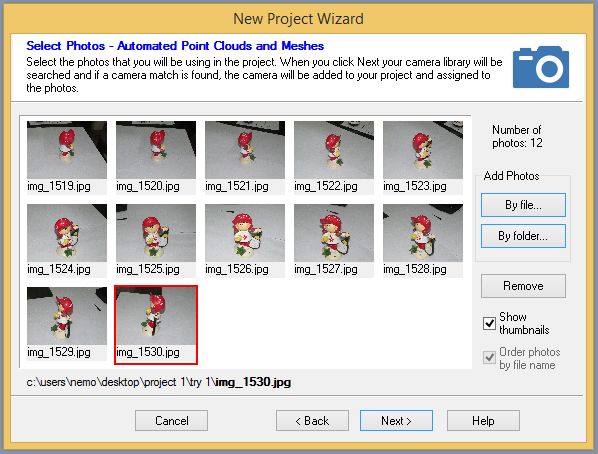Select thumbnail img_1524.jpg
Screen dimensions: 598x454
tap(67, 240)
